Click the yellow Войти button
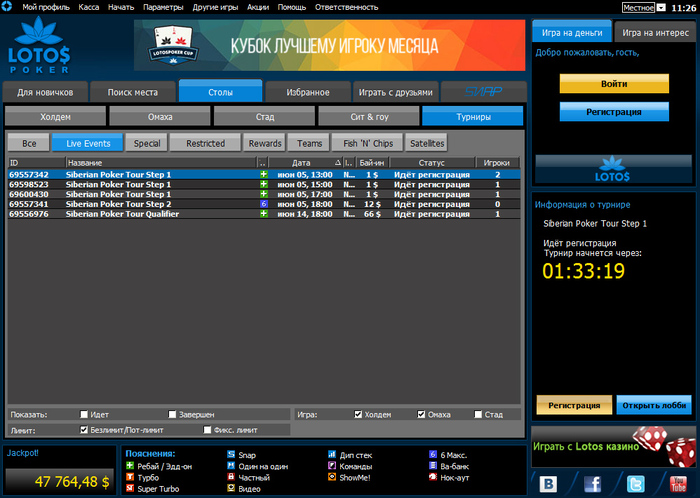This screenshot has width=700, height=498. [x=614, y=83]
